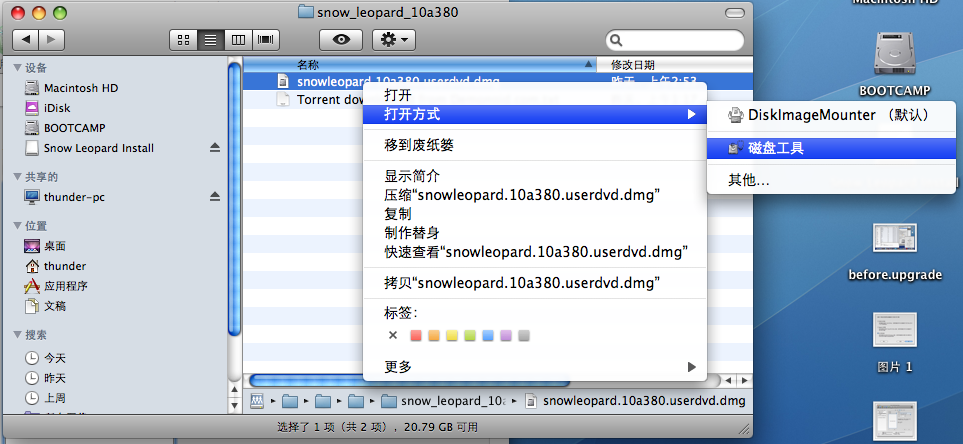This screenshot has width=963, height=444.
Task: Compress snowleopard.10a380.userdvd.dmg via 压缩 entry
Action: [x=534, y=195]
